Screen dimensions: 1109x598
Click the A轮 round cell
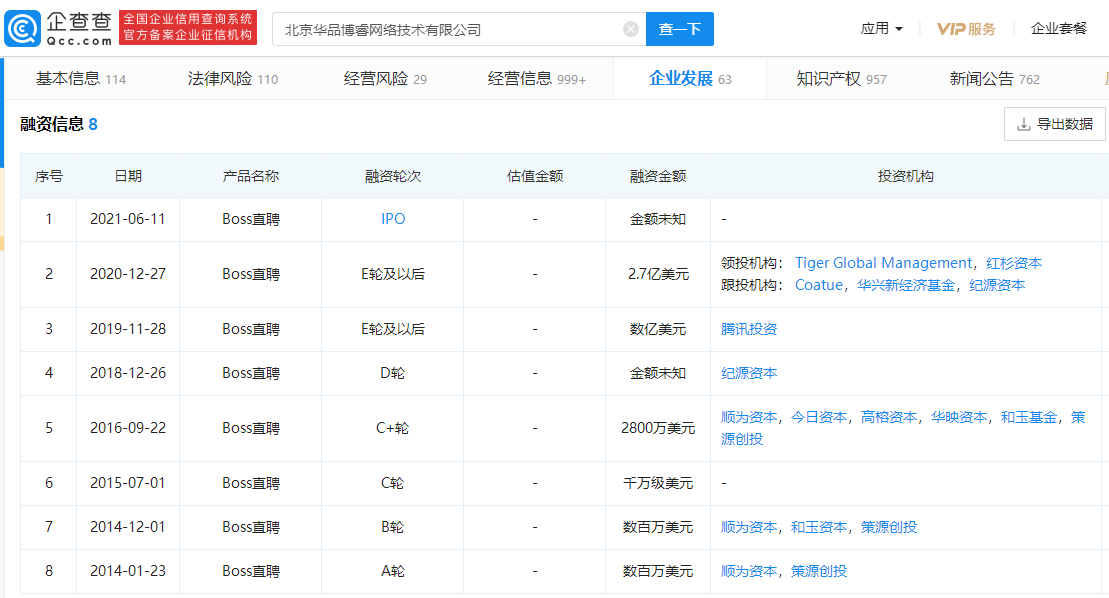pyautogui.click(x=393, y=570)
